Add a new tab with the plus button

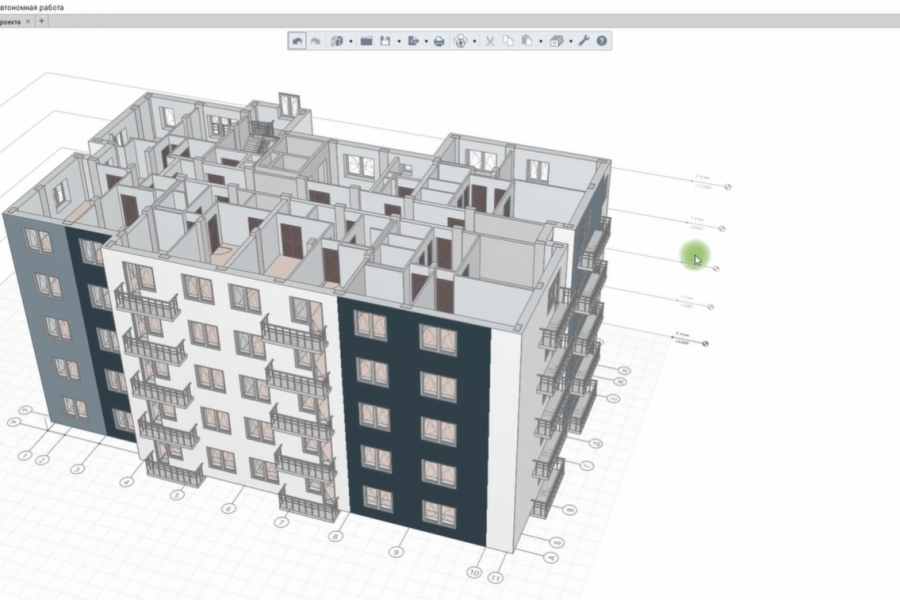(x=41, y=21)
